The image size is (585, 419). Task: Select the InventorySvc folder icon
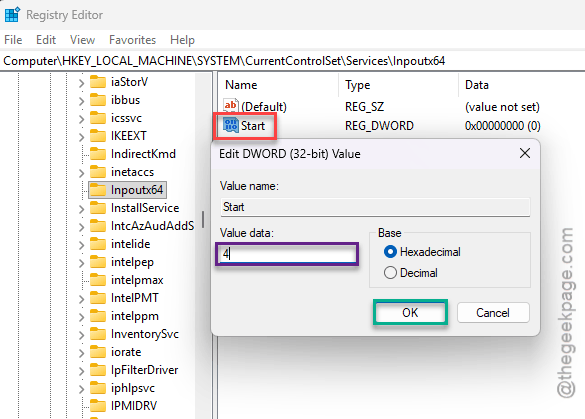tap(98, 334)
